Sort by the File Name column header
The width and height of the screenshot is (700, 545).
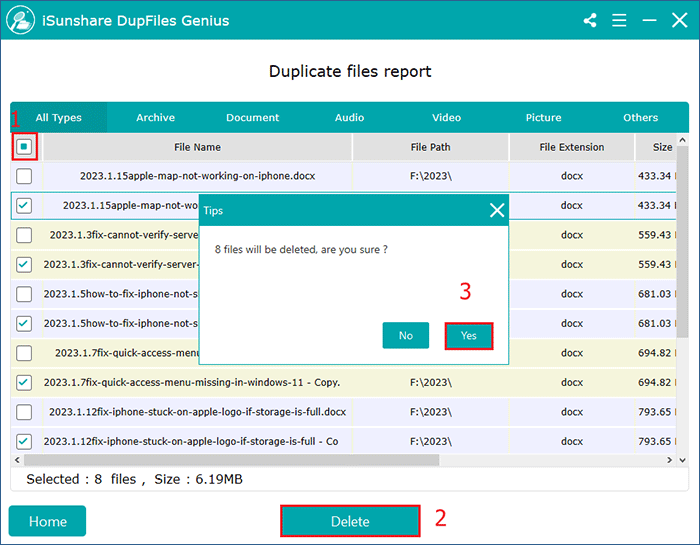(x=197, y=147)
